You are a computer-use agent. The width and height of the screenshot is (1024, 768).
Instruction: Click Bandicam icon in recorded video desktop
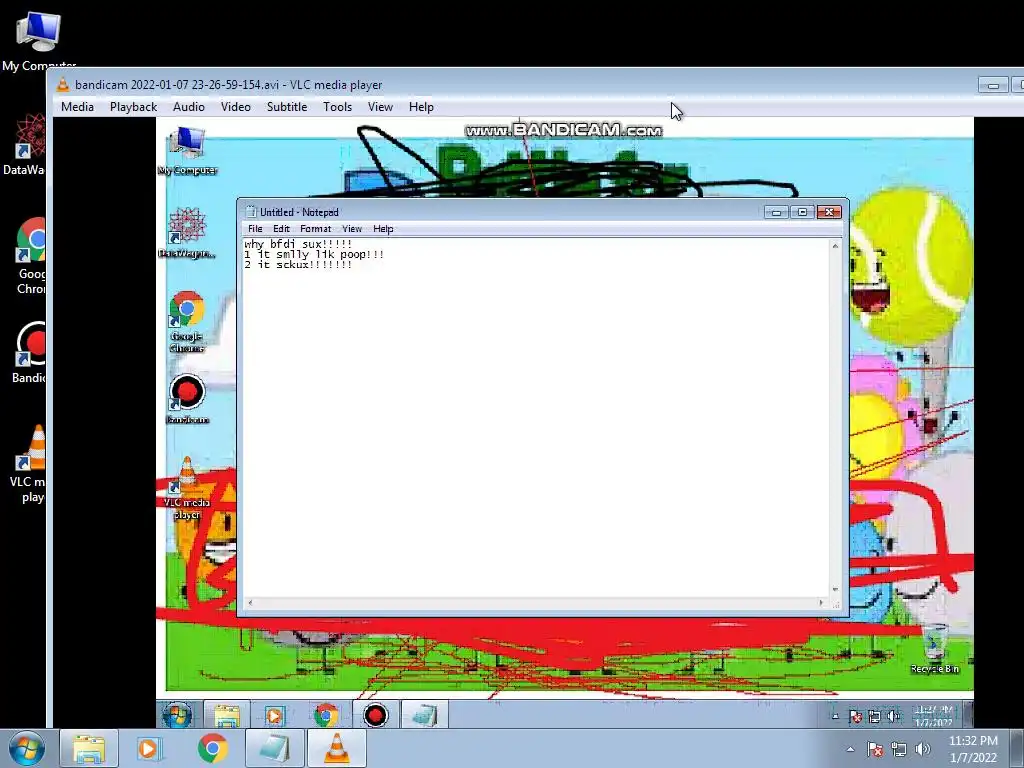187,398
